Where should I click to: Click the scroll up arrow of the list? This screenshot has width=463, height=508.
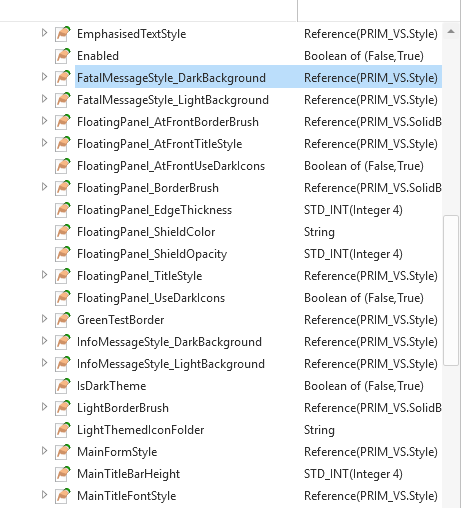point(451,31)
